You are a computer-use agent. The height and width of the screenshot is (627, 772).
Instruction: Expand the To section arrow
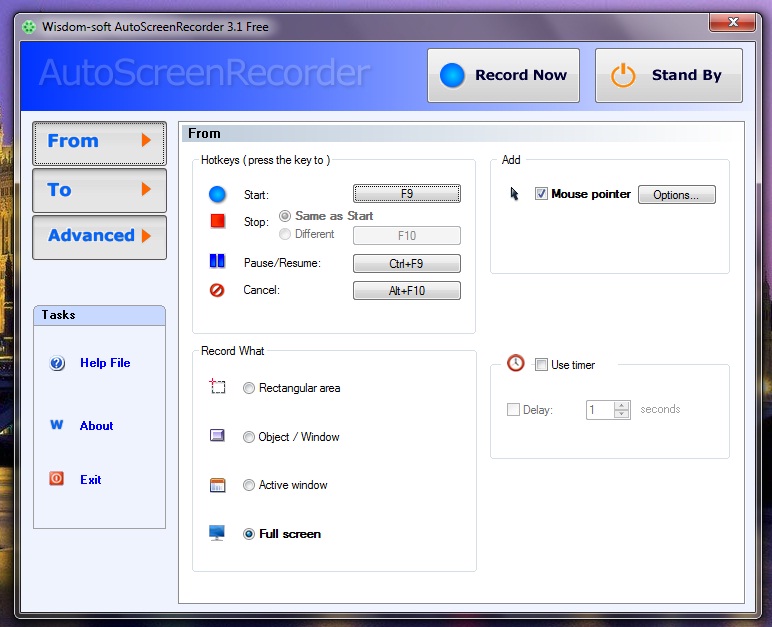tap(146, 189)
